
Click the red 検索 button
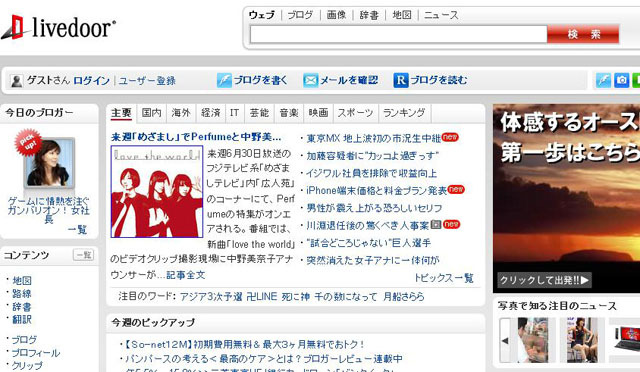pyautogui.click(x=583, y=34)
